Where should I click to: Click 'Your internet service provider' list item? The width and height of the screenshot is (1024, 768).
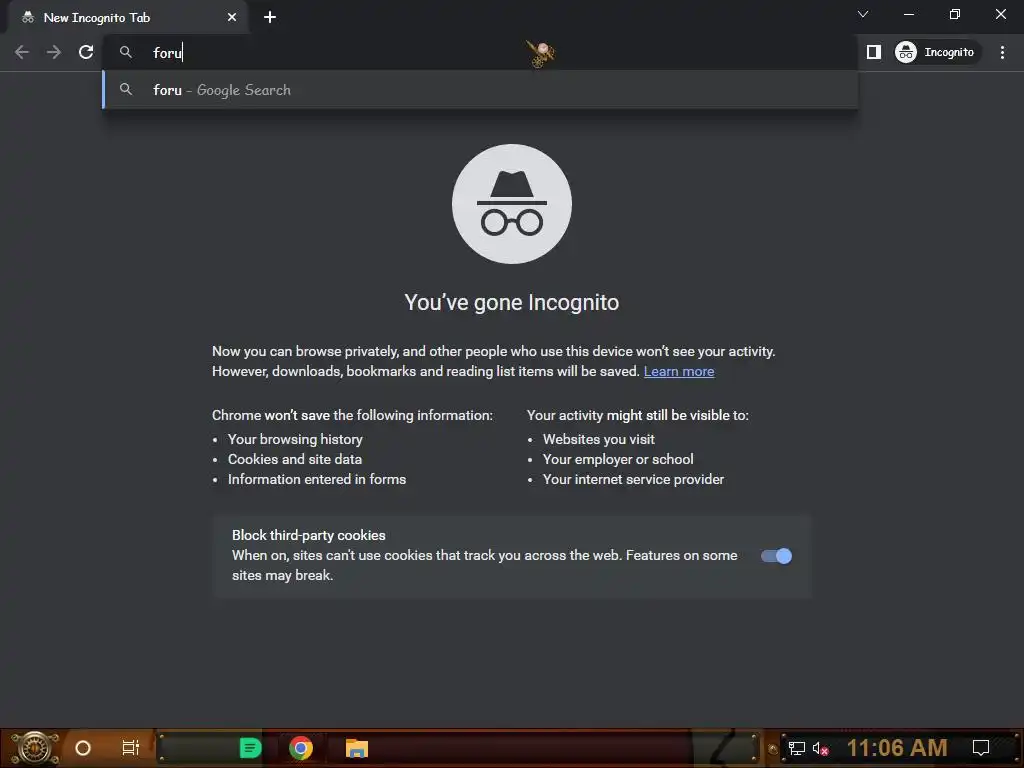(633, 479)
